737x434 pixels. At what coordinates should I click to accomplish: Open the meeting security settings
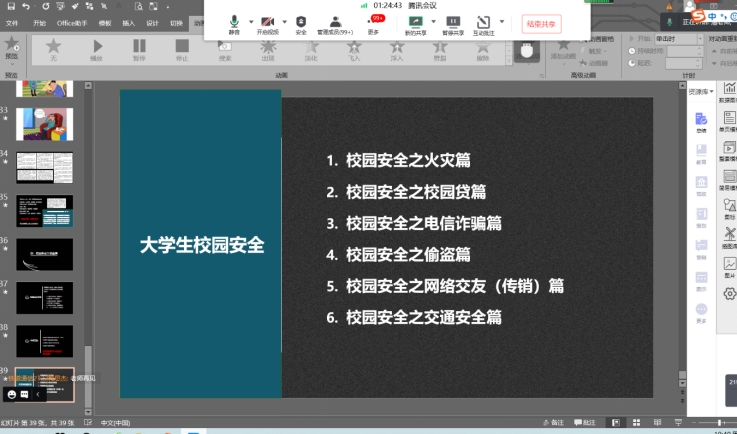tap(301, 24)
